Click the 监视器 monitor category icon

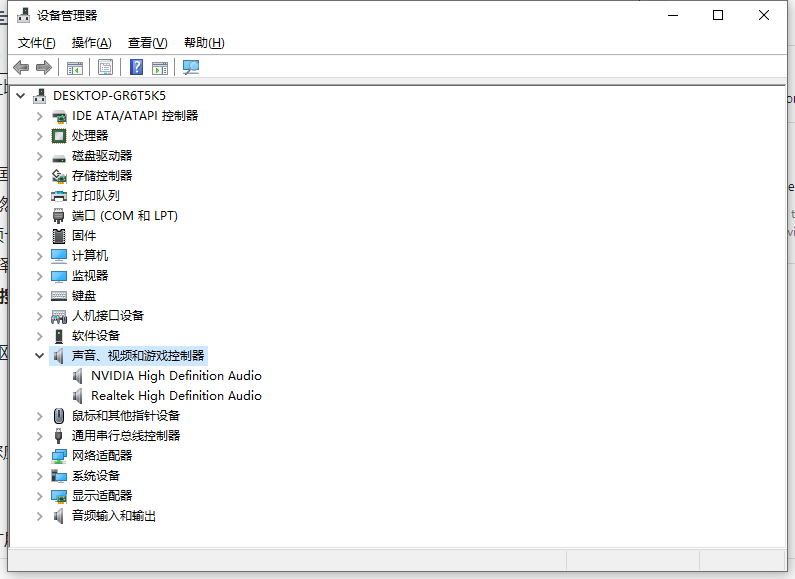(x=59, y=276)
